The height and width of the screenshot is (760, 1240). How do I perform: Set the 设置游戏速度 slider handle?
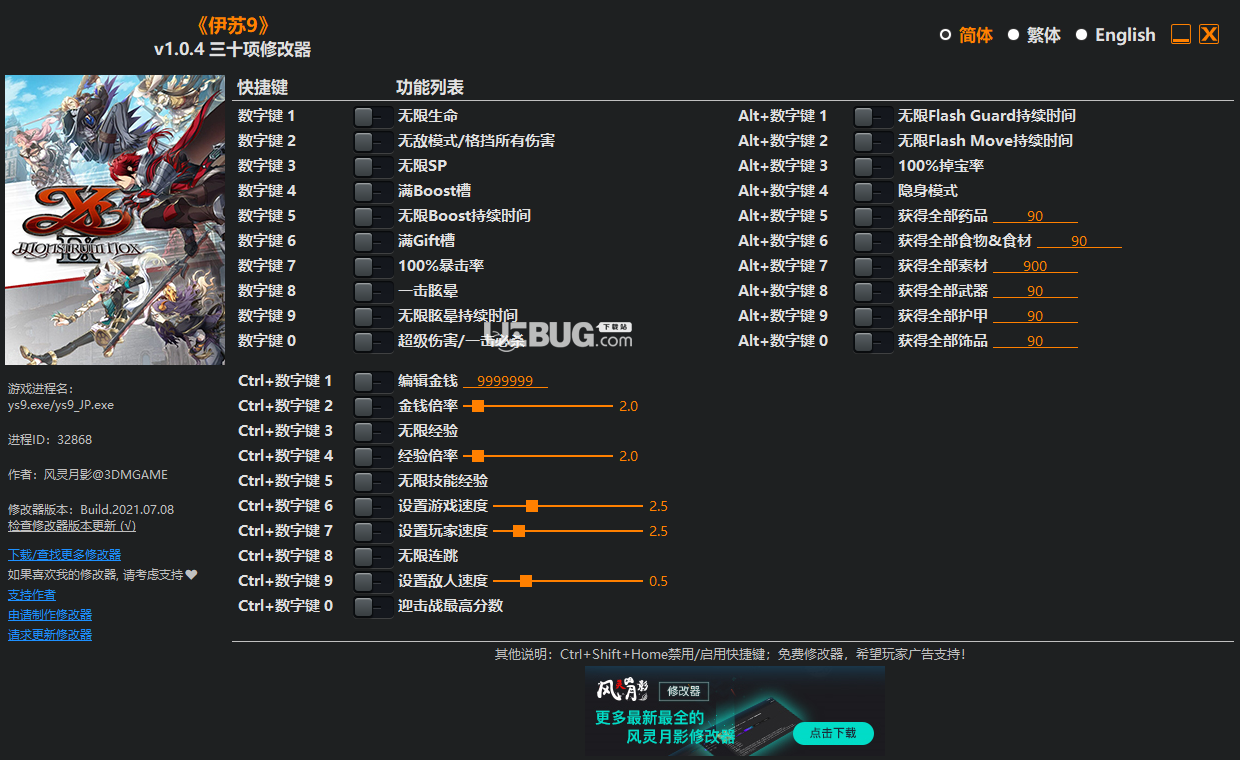[x=532, y=506]
